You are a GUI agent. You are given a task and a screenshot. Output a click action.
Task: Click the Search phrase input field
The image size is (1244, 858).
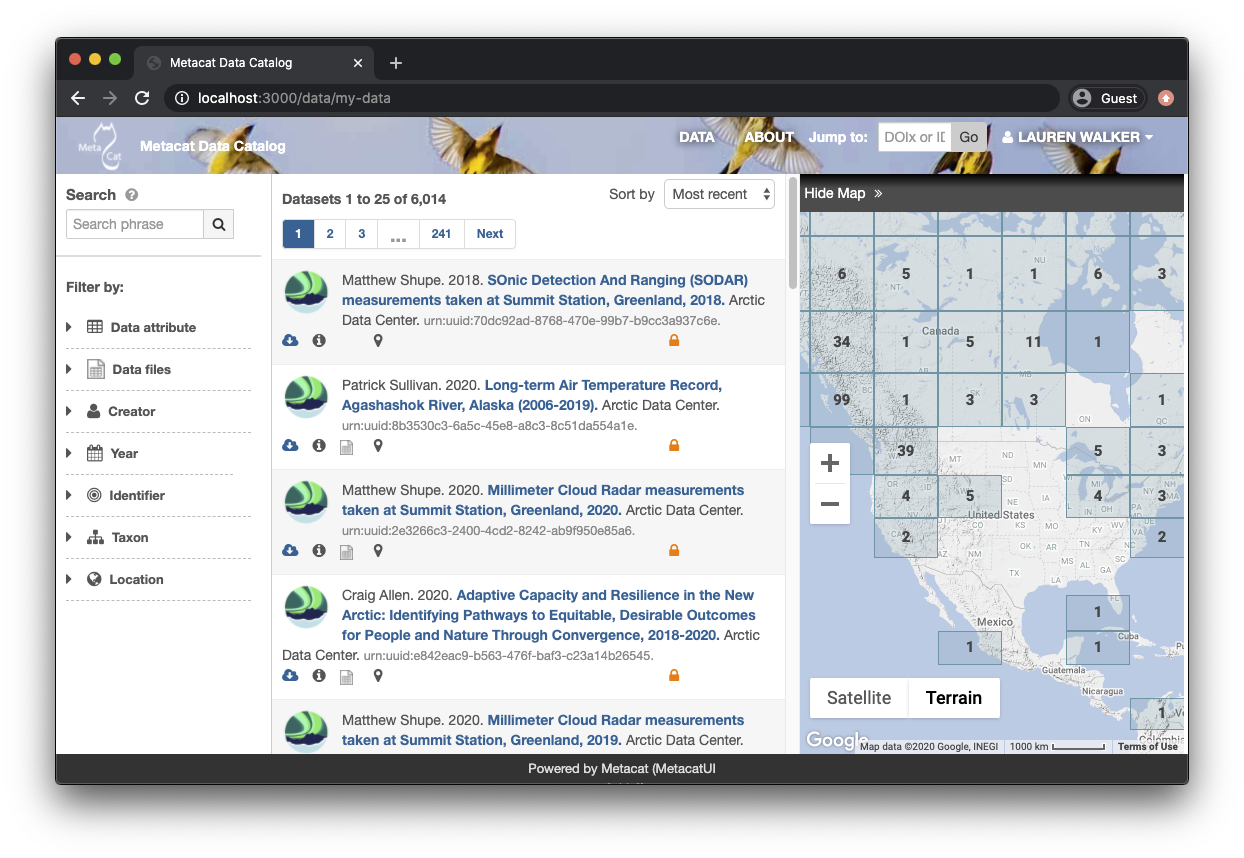click(135, 224)
